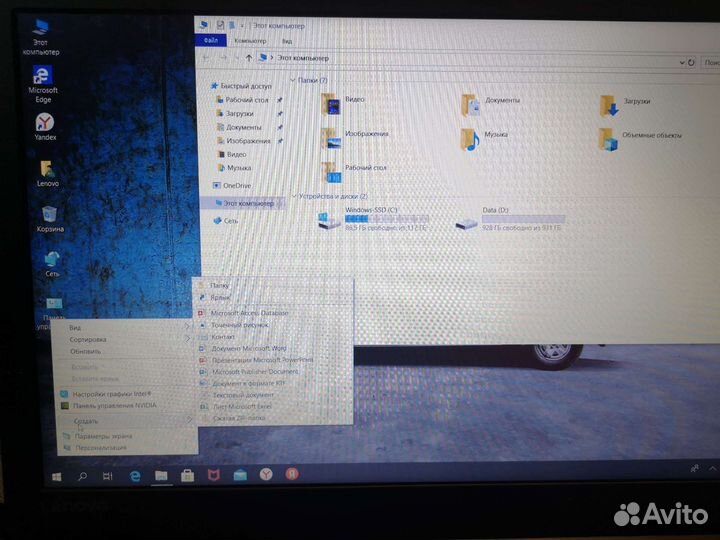Open File Explorer from taskbar
Screen dimensions: 720x540
(x=161, y=476)
